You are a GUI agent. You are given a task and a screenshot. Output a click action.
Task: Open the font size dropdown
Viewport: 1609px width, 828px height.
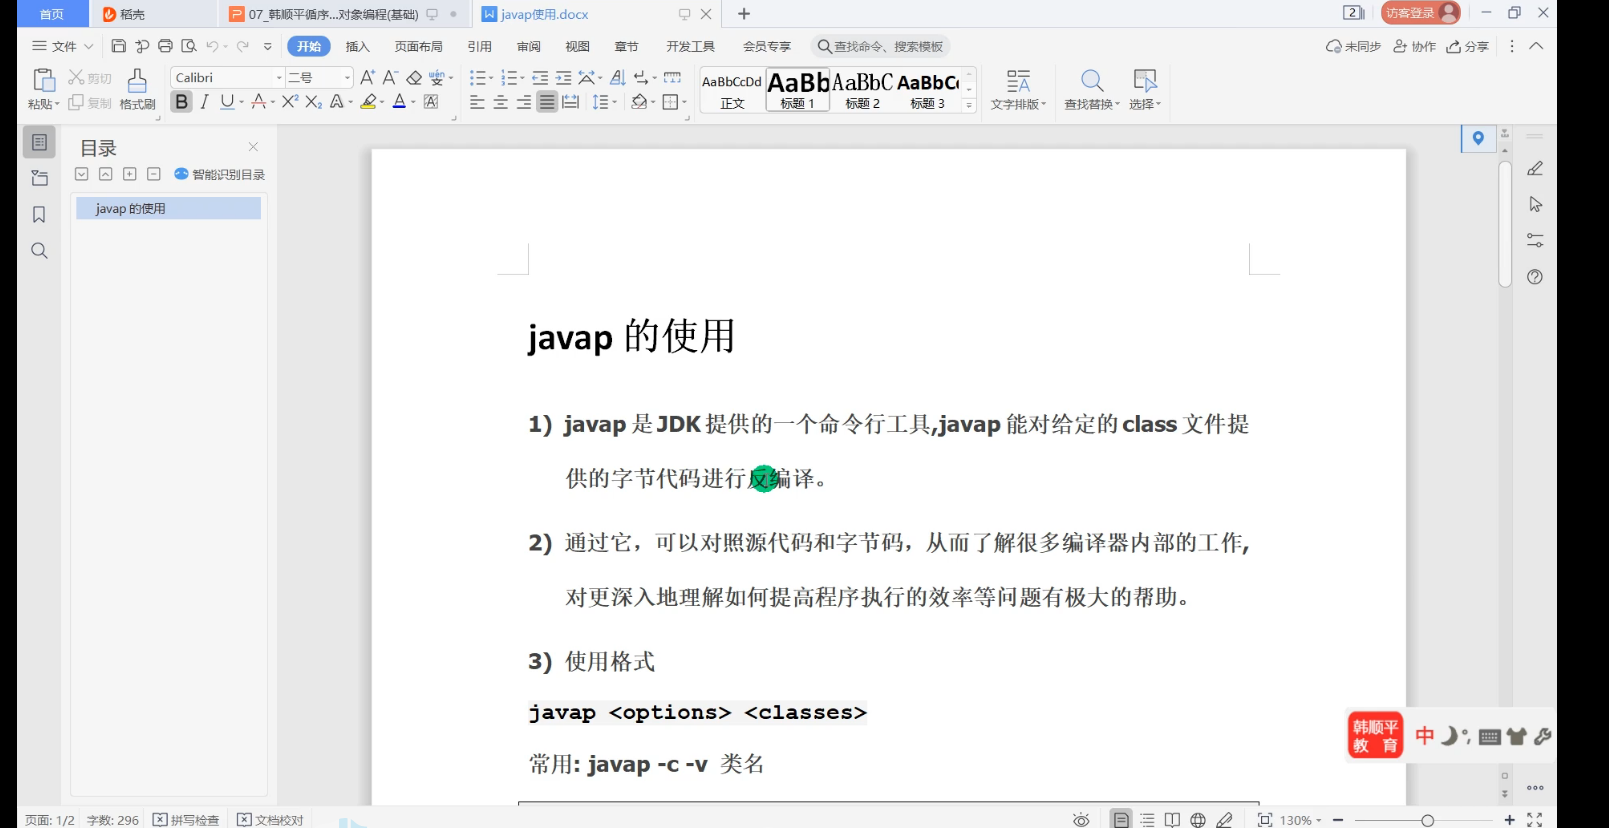coord(347,77)
